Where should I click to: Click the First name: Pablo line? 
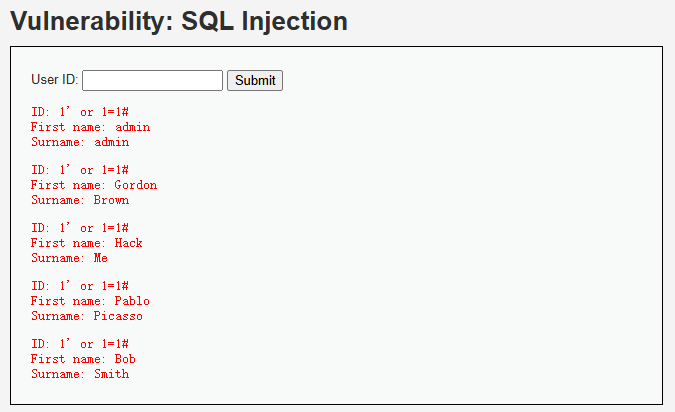pyautogui.click(x=90, y=301)
